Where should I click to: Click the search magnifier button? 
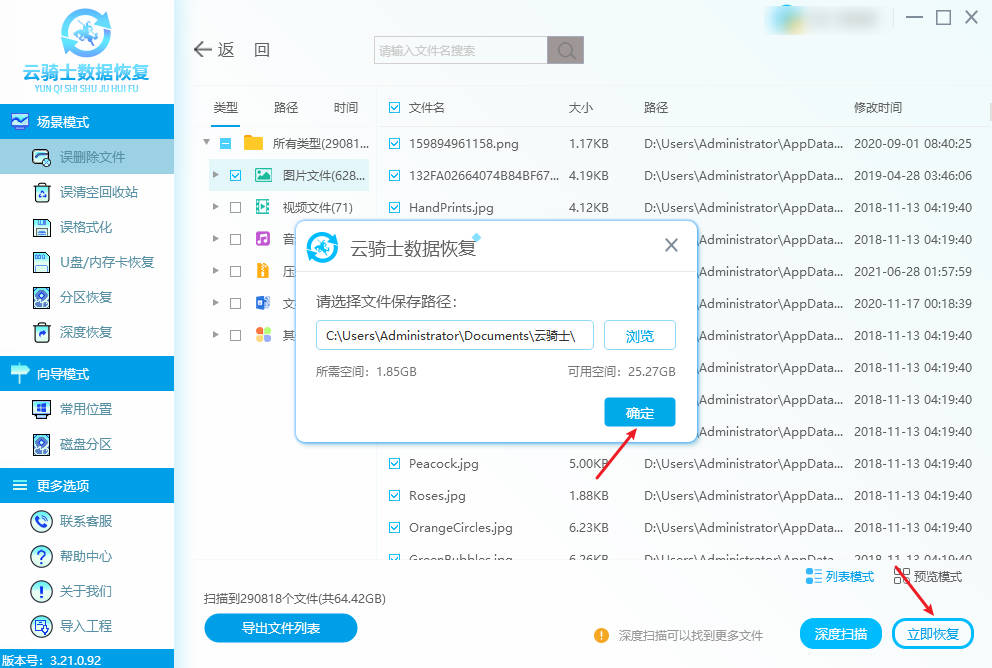click(566, 50)
